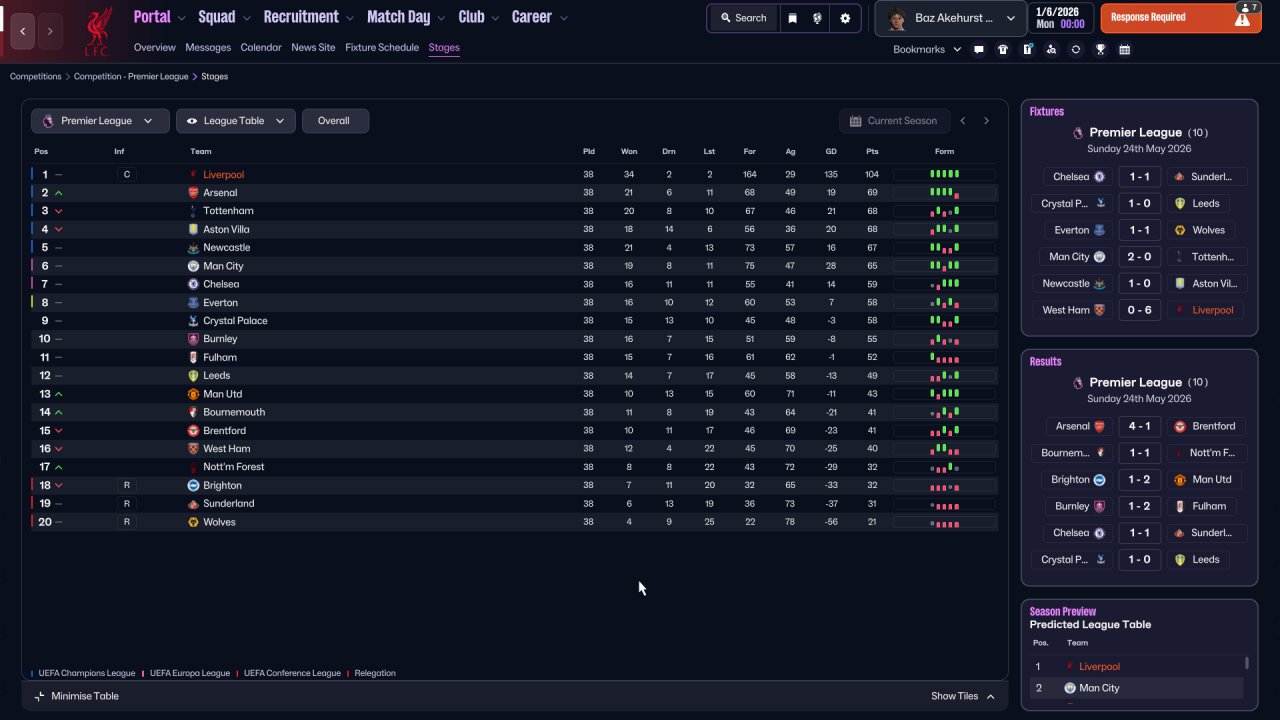The width and height of the screenshot is (1280, 720).
Task: Open Liverpool in the league table
Action: 223,175
